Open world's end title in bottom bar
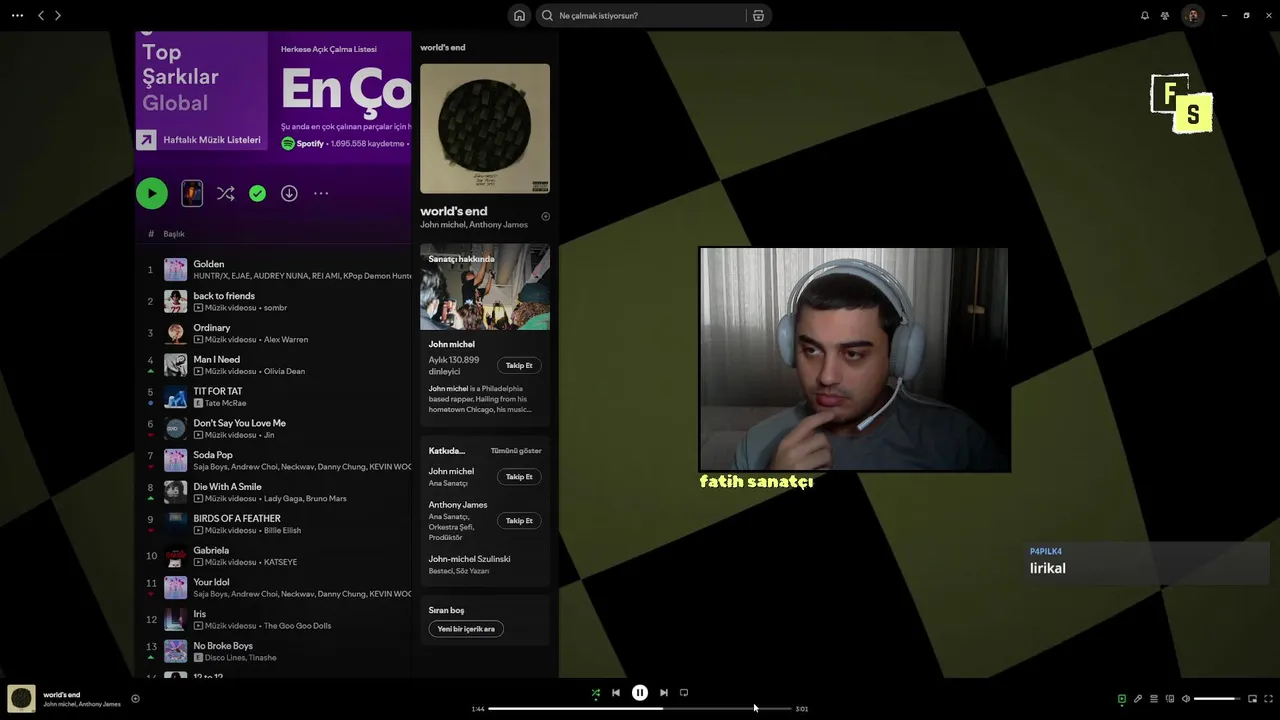This screenshot has height=720, width=1280. click(x=62, y=694)
